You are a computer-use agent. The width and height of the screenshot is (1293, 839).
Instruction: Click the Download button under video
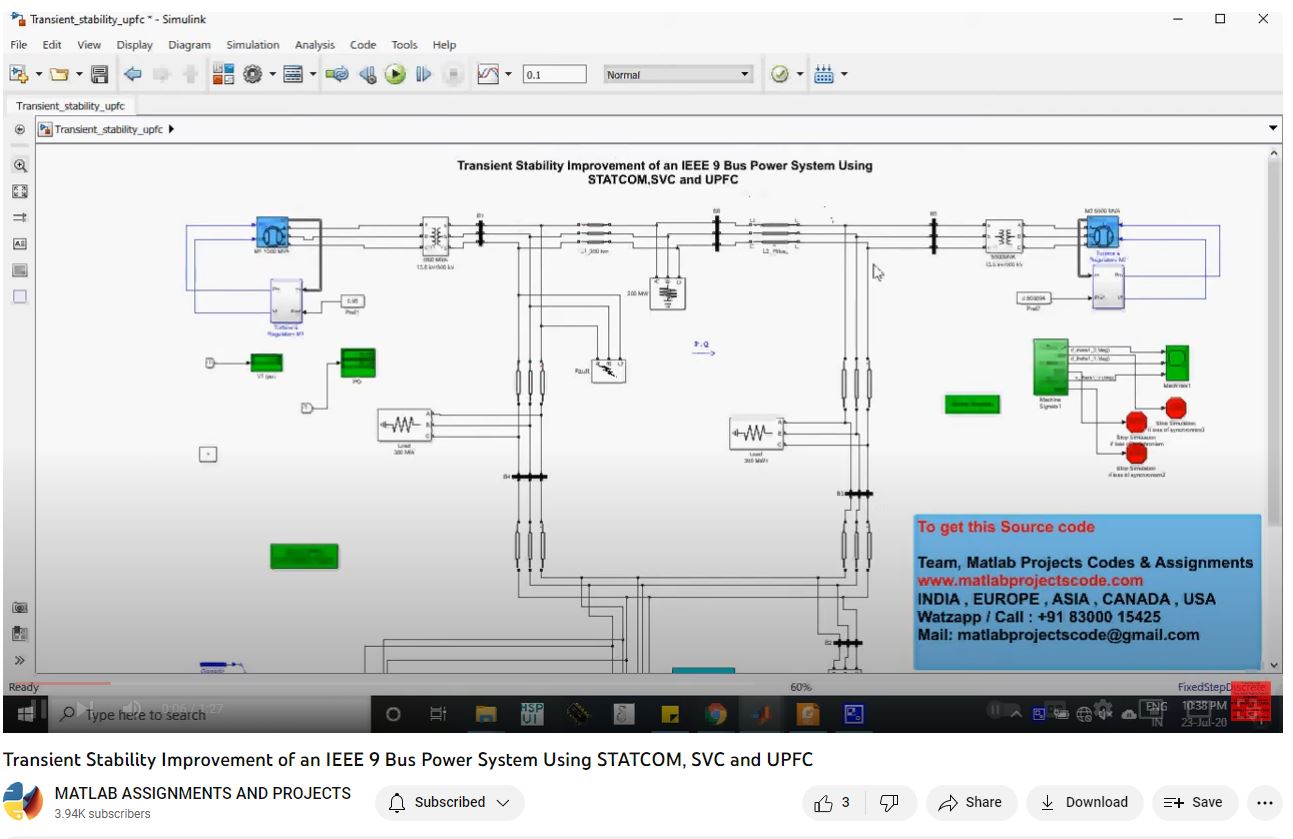tap(1084, 802)
